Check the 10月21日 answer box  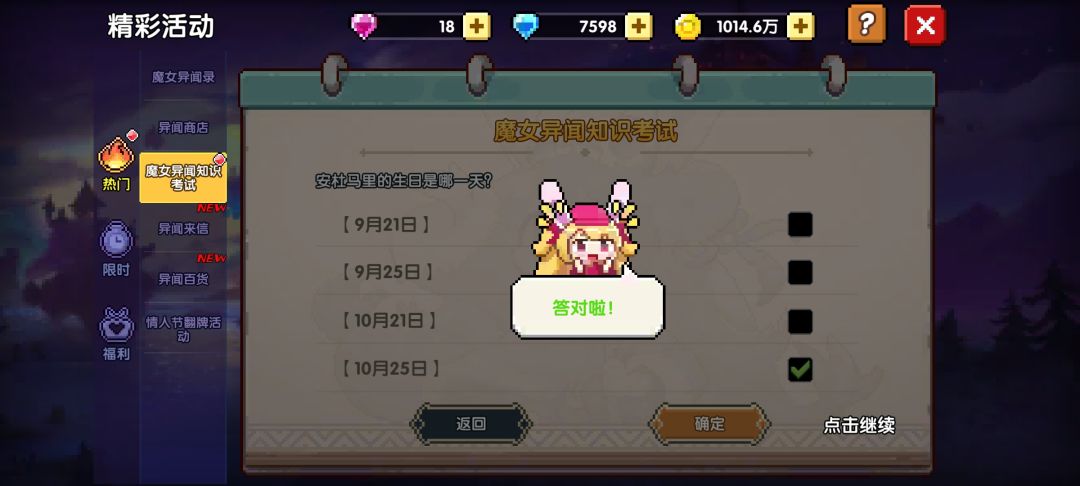pos(800,321)
